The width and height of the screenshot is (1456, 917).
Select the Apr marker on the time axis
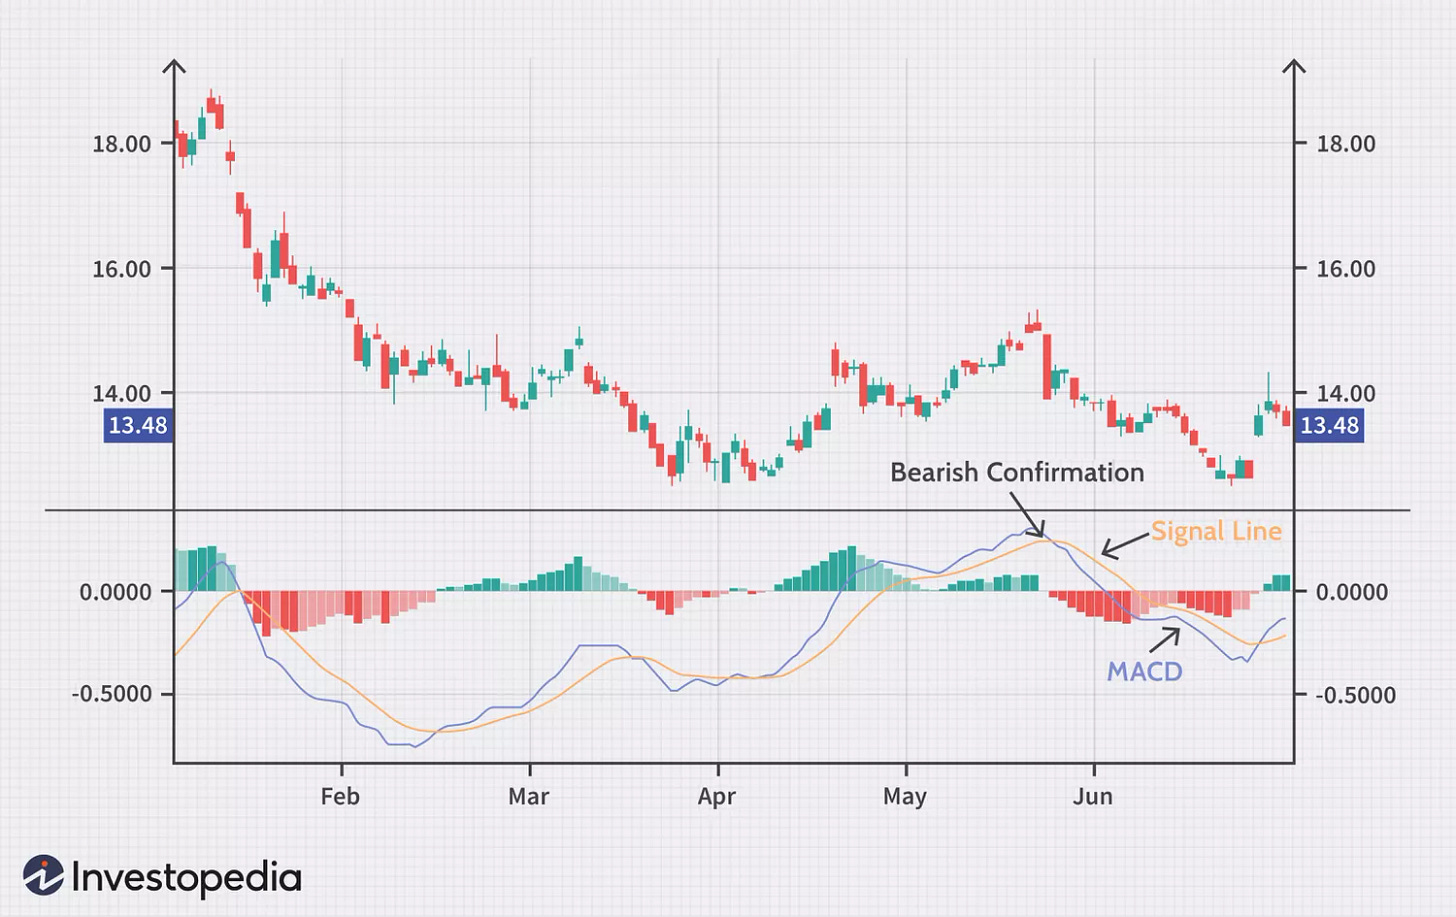[x=716, y=796]
